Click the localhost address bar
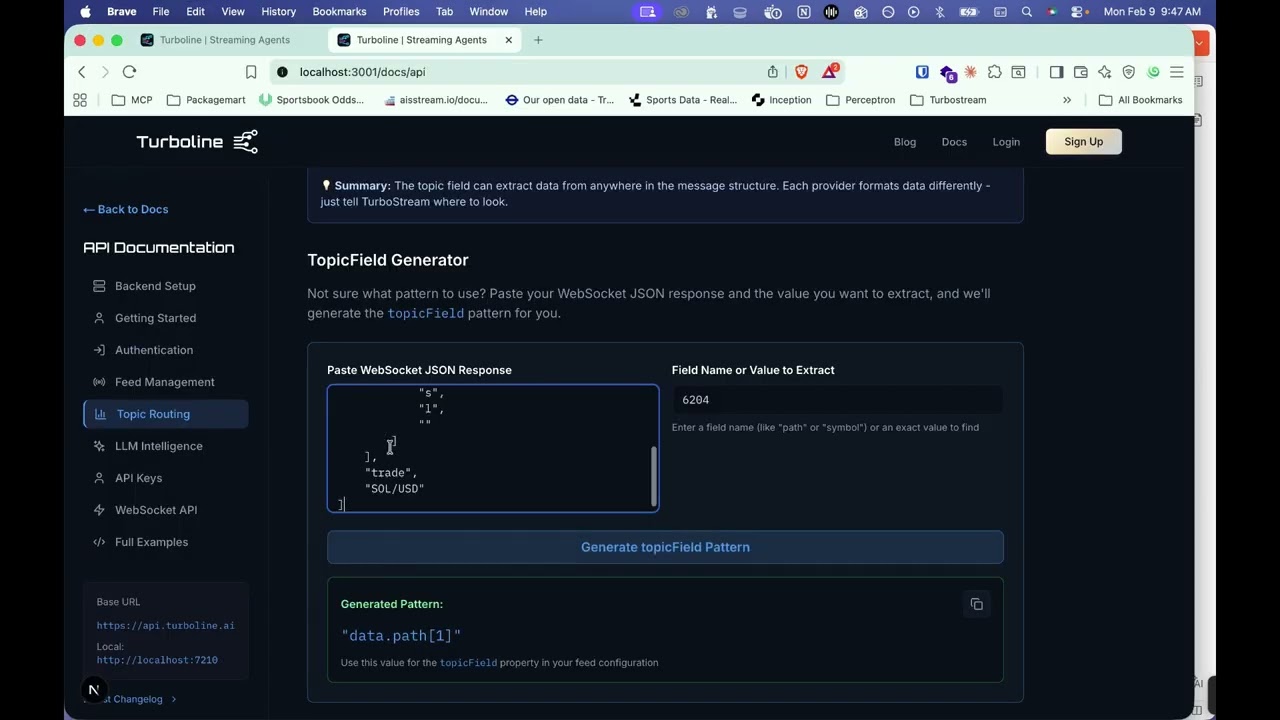Viewport: 1280px width, 720px height. (515, 72)
